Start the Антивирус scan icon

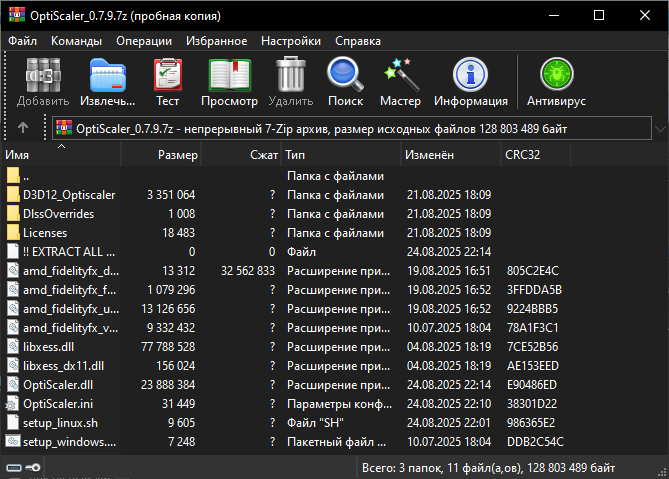[x=556, y=74]
